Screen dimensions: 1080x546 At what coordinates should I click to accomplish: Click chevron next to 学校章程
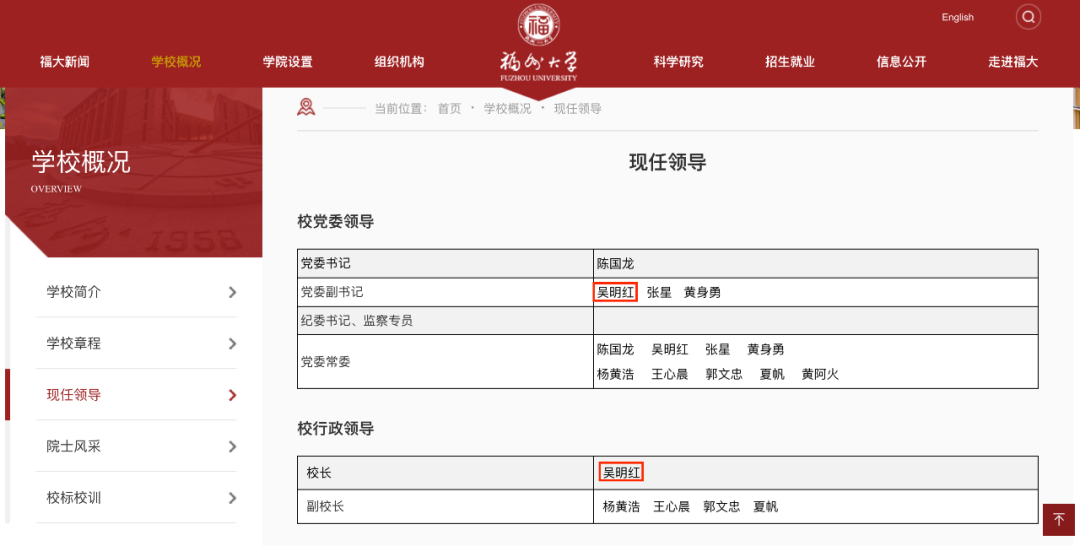pos(232,344)
